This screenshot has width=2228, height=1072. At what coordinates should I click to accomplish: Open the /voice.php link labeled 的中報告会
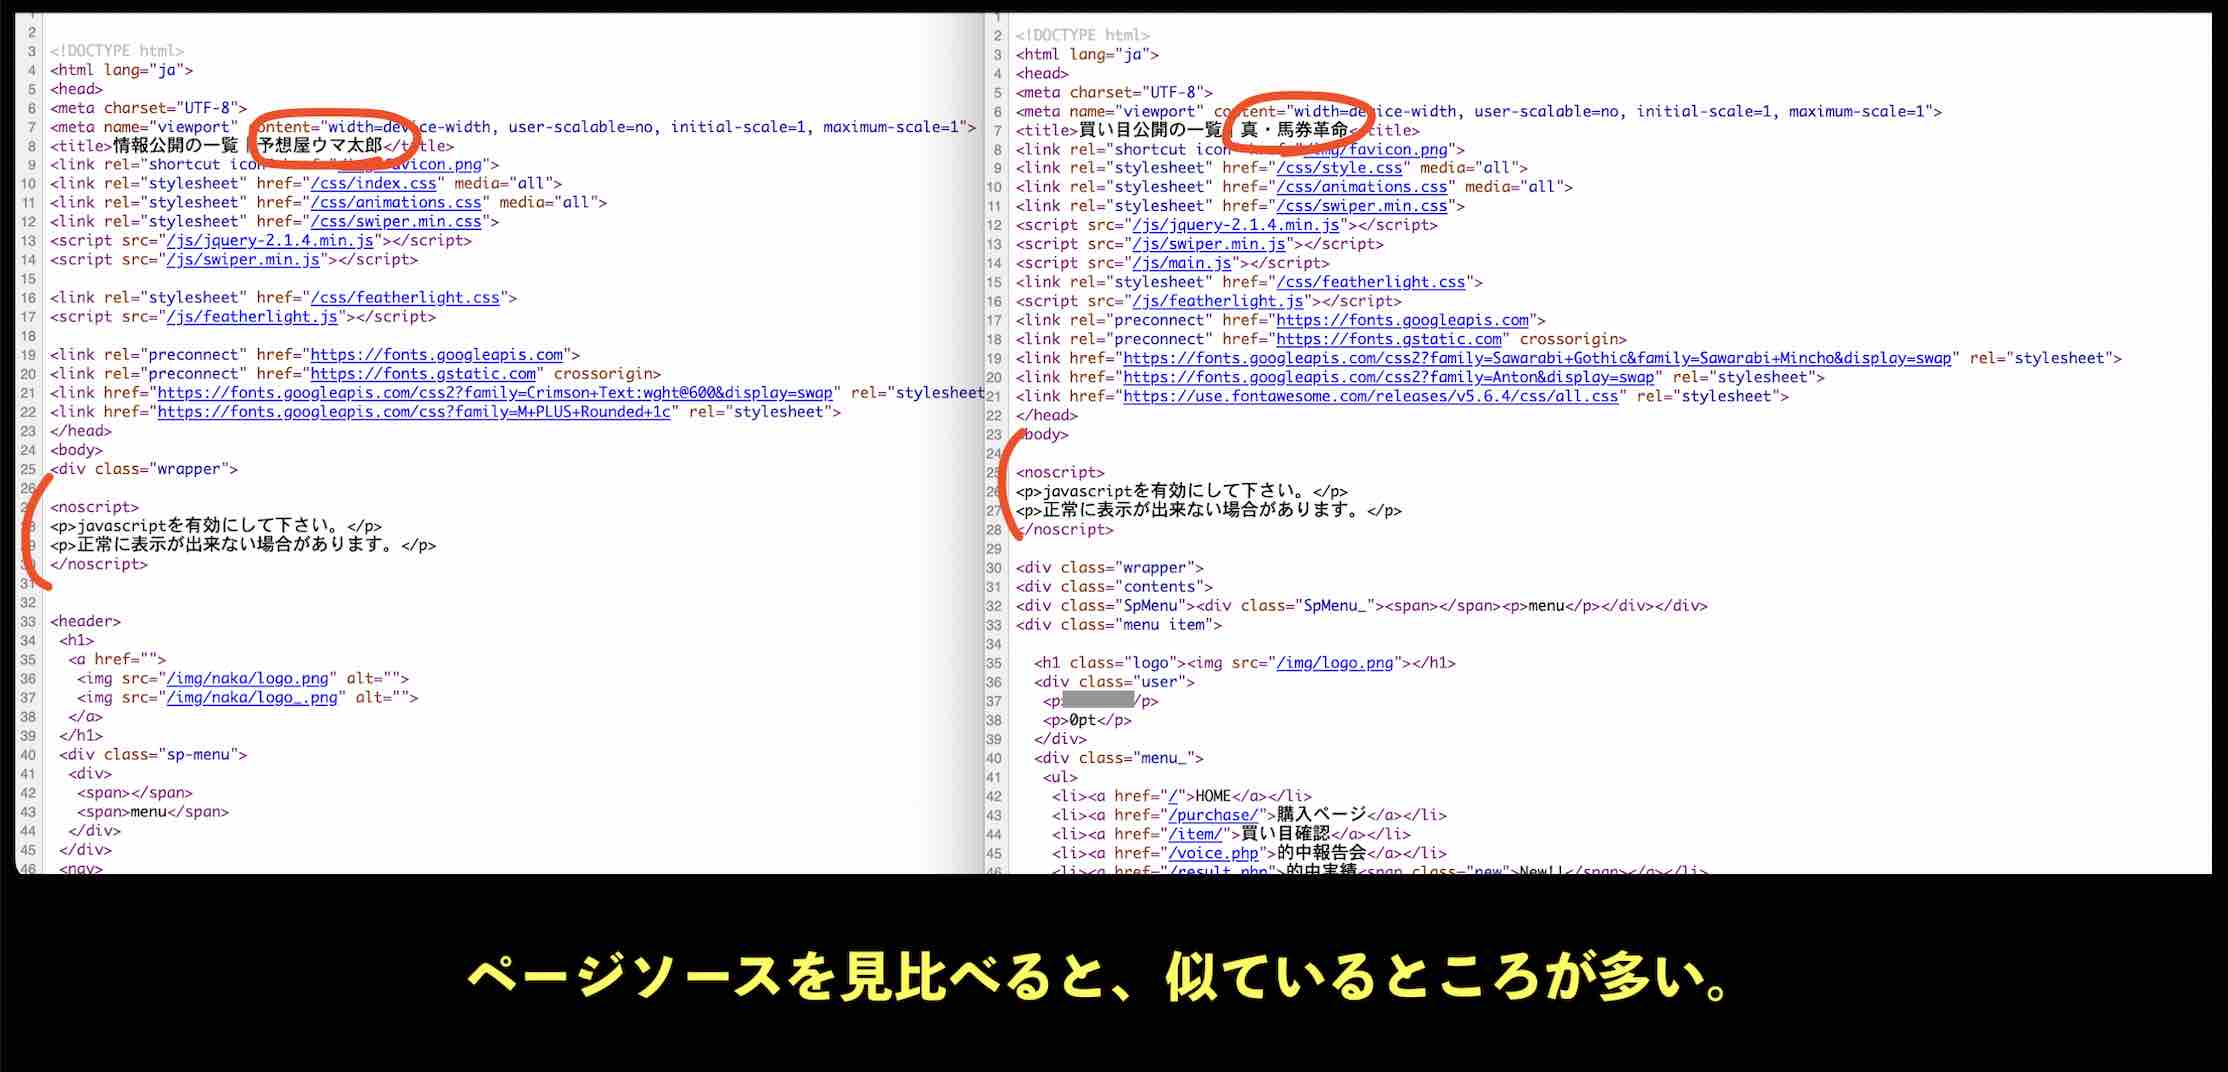[1211, 853]
